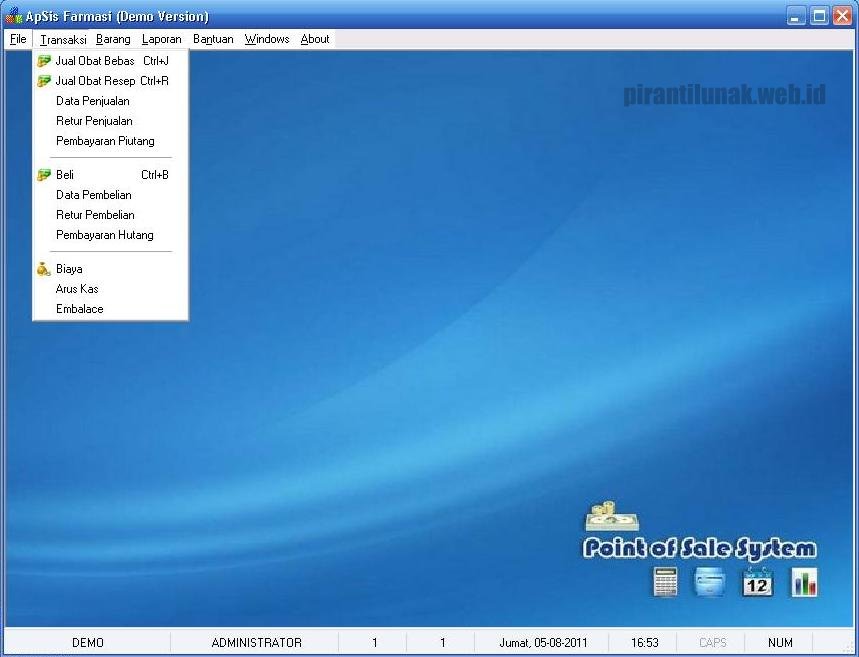Select Arus Kas menu entry
The image size is (859, 657).
pyautogui.click(x=111, y=289)
